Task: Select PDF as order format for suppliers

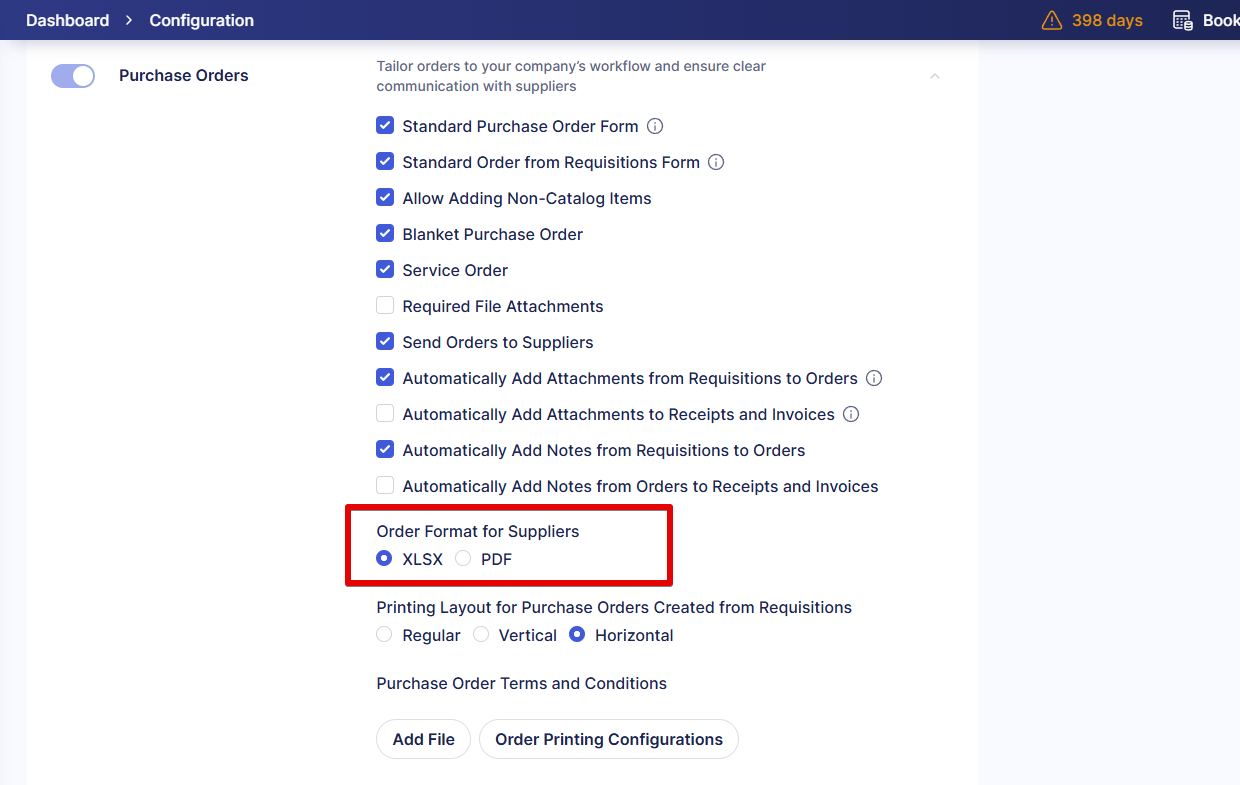Action: (x=463, y=559)
